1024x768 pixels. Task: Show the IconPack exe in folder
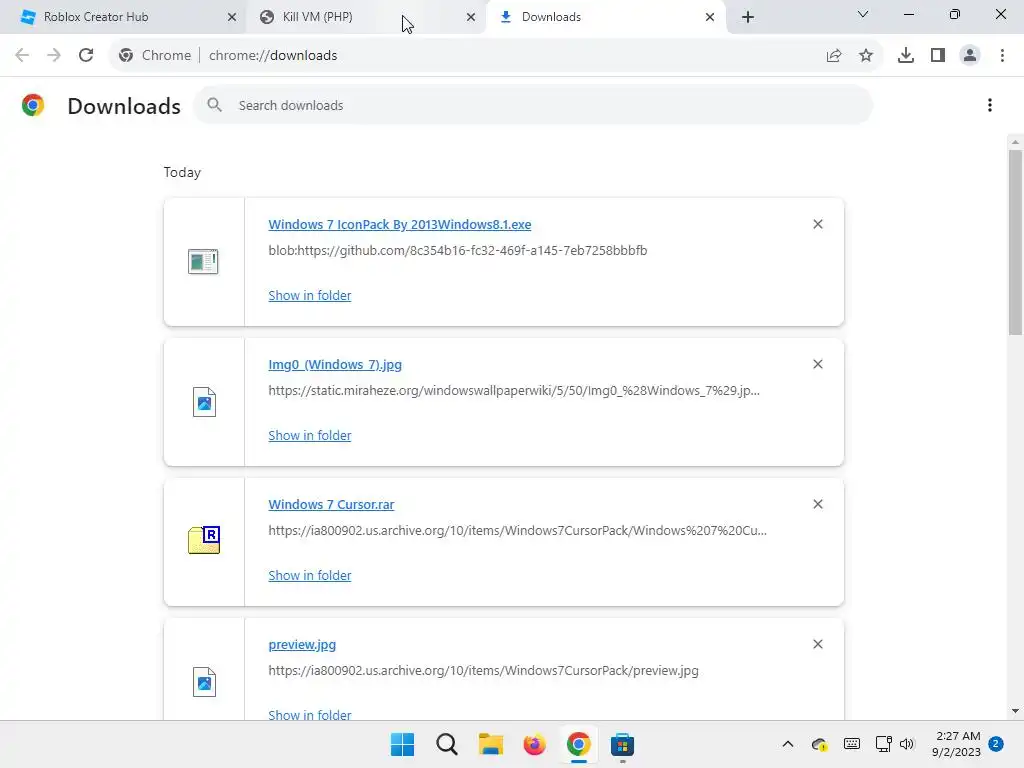pos(310,295)
